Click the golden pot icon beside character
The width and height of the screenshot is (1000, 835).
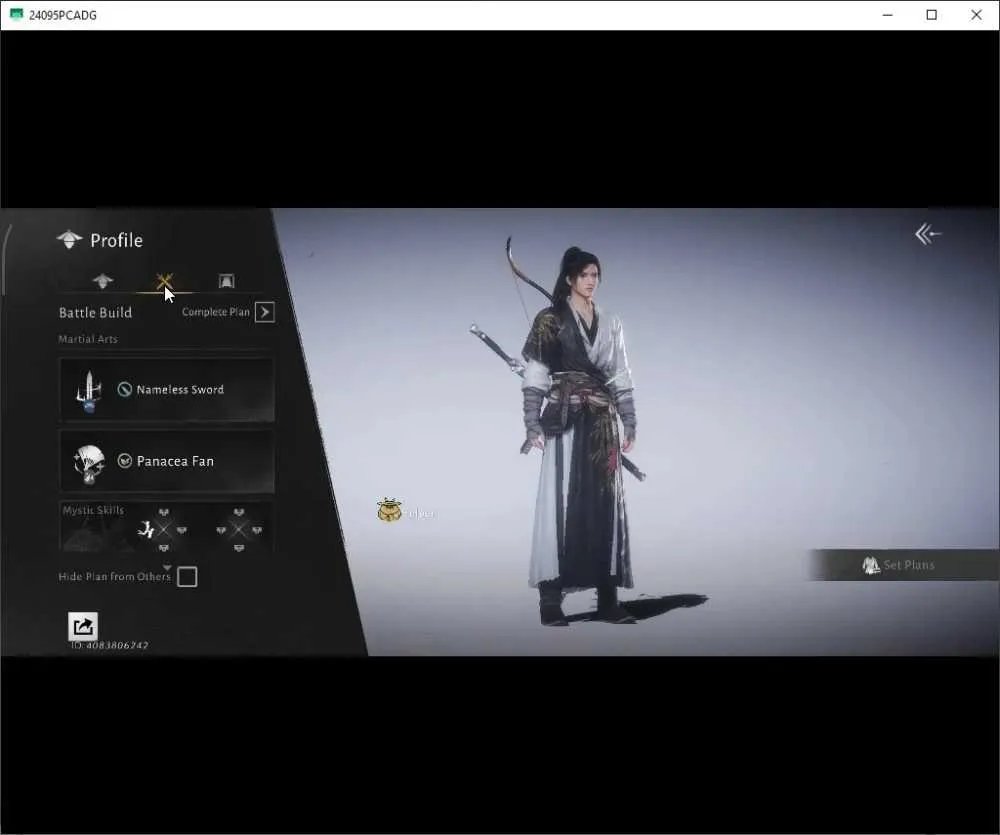(x=389, y=510)
